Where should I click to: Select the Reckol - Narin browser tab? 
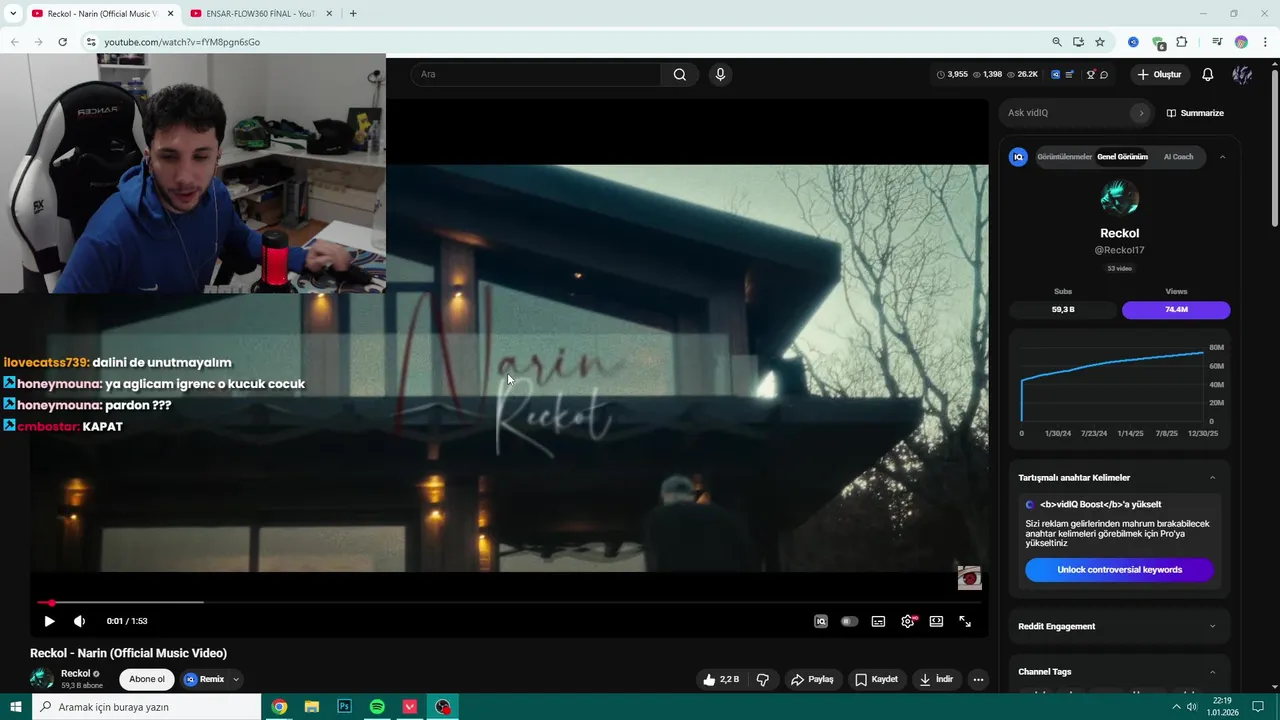coord(100,14)
